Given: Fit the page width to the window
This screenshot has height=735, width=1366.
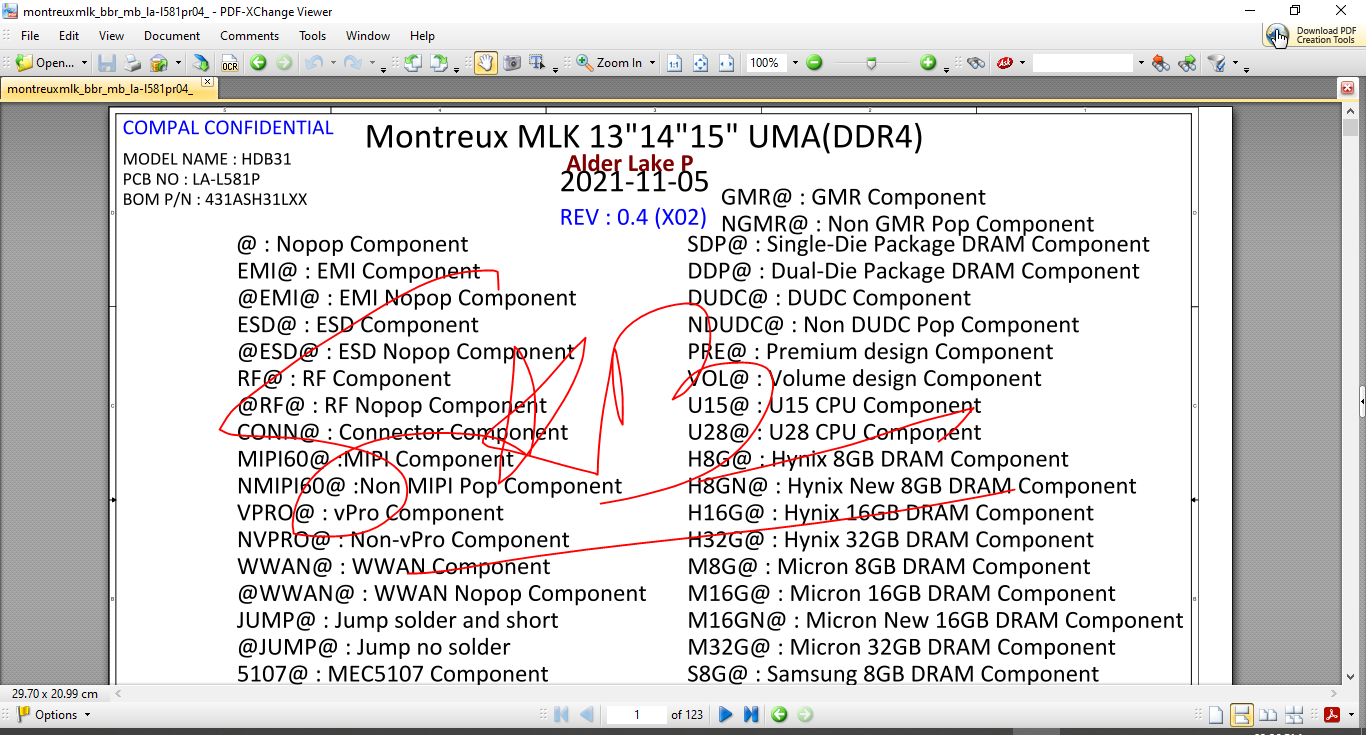Looking at the screenshot, I should click(x=727, y=63).
